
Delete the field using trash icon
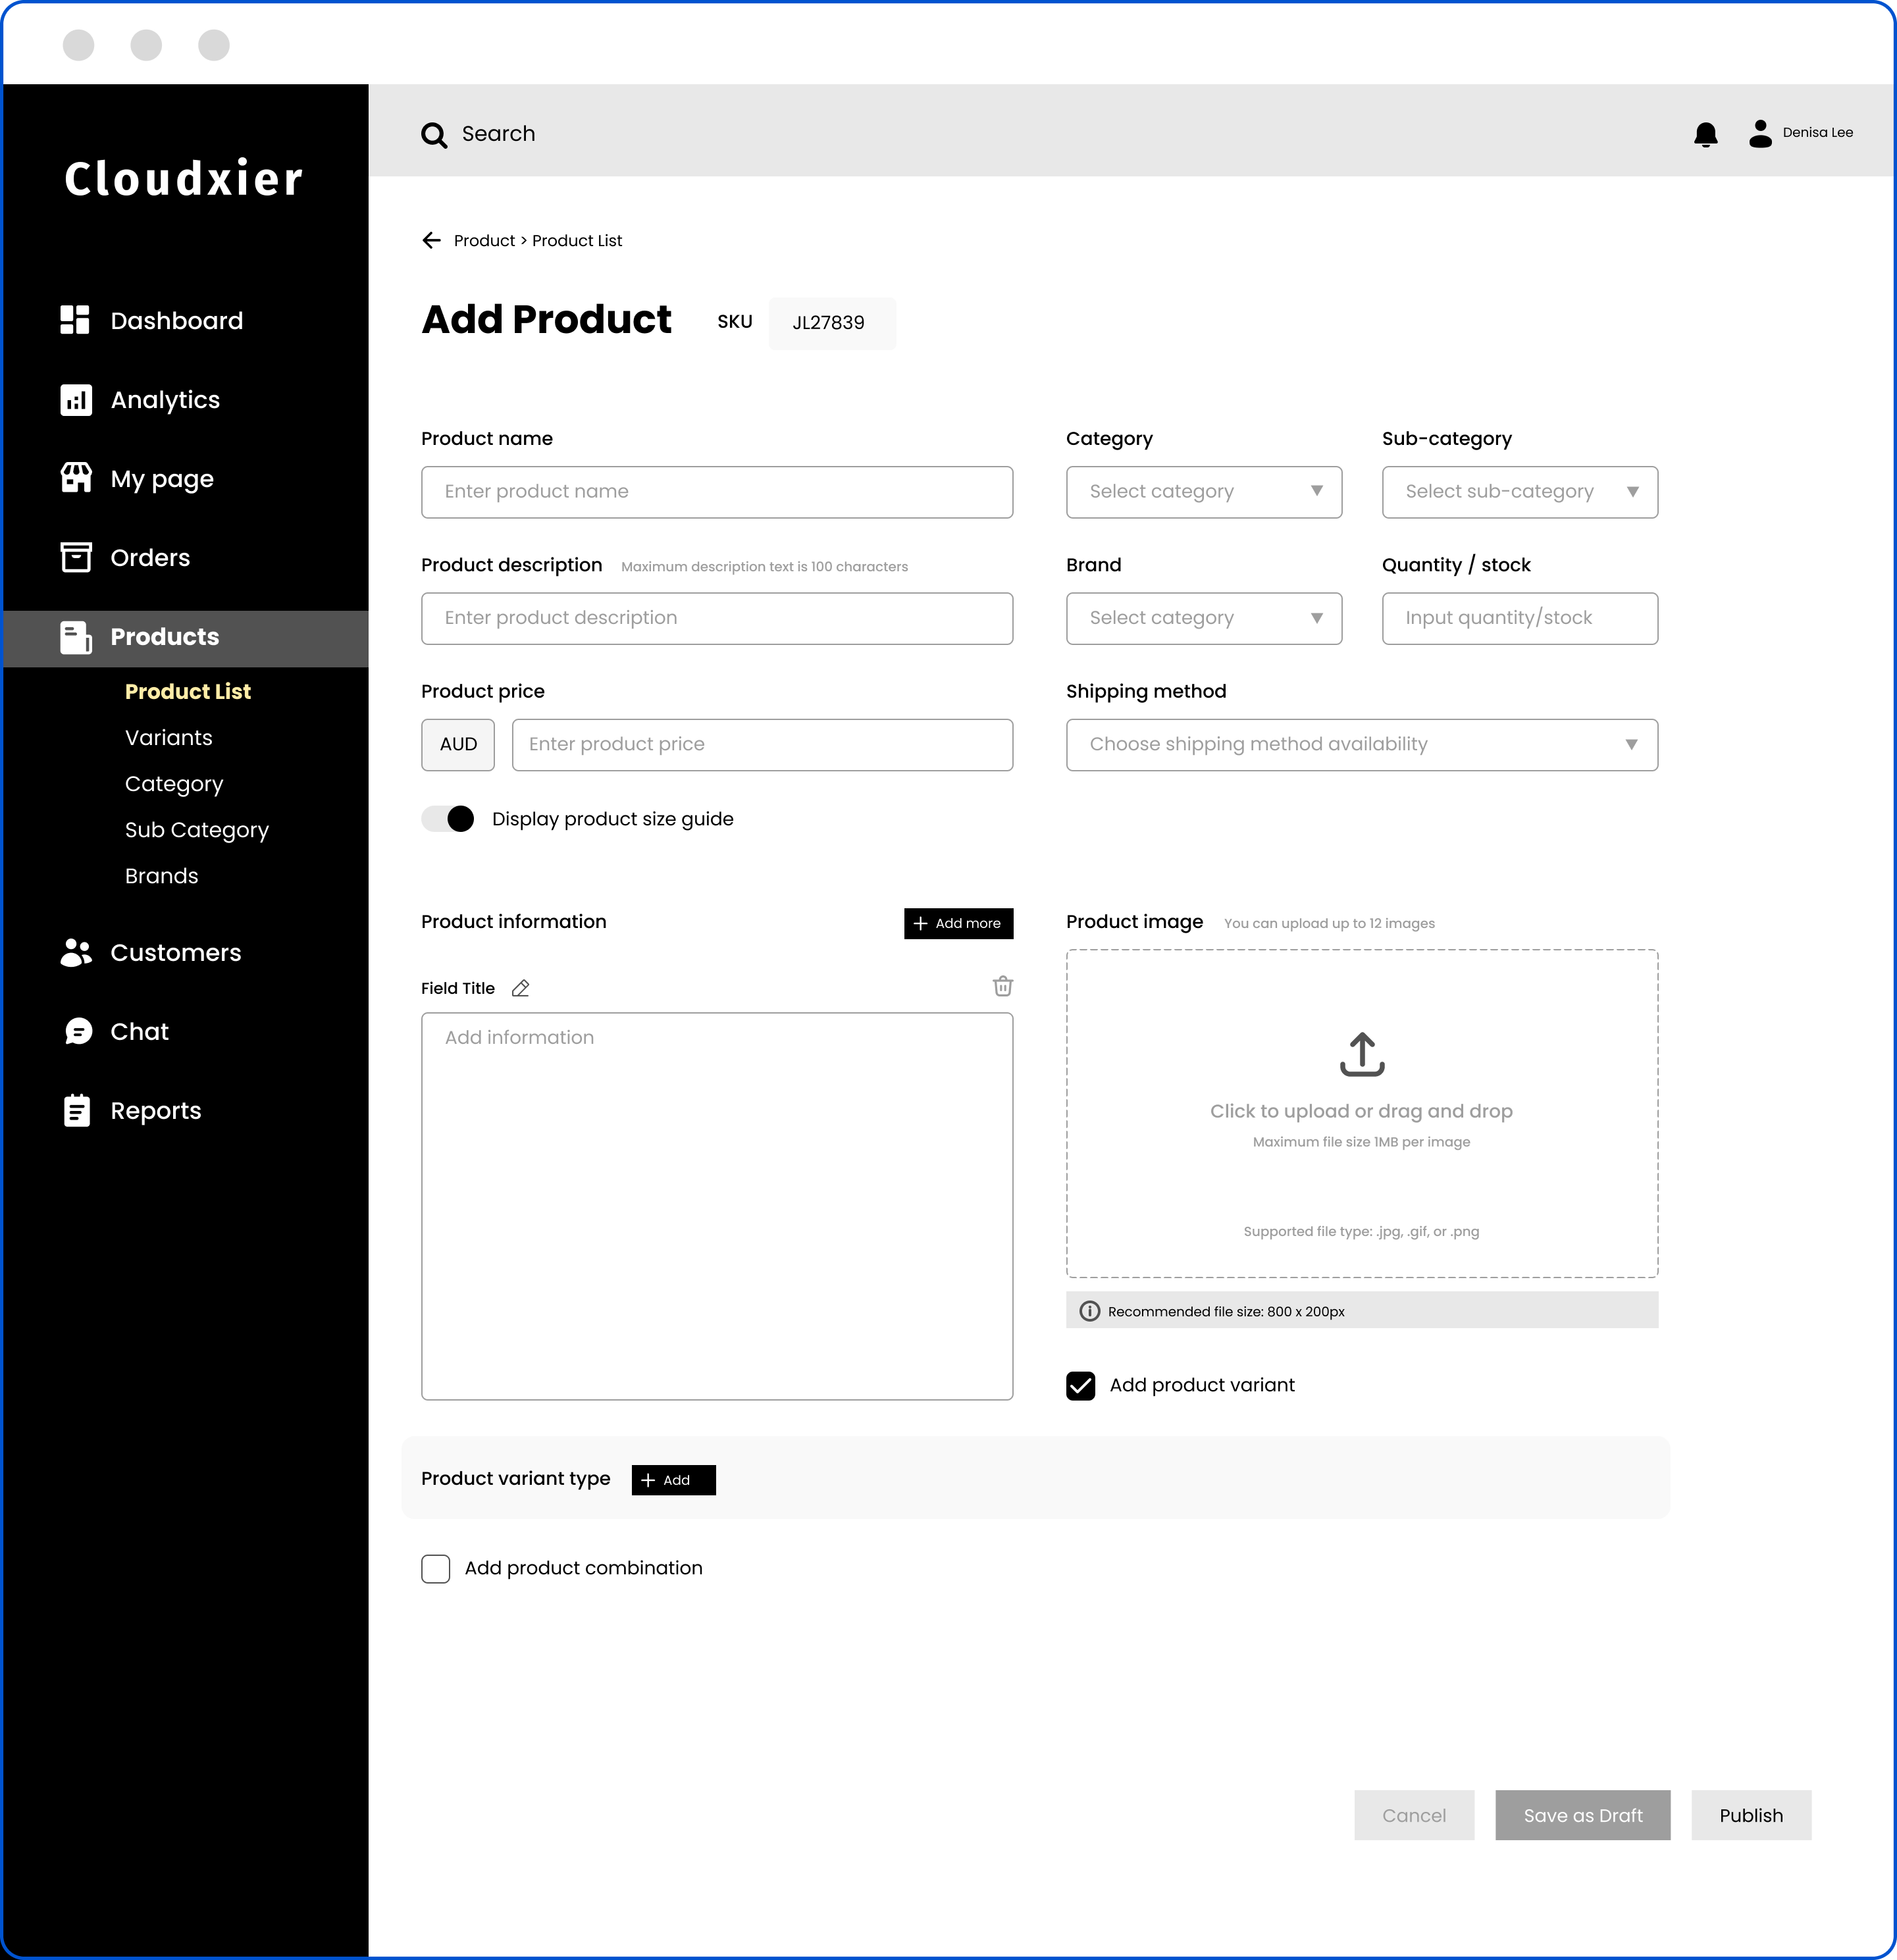[x=1002, y=986]
